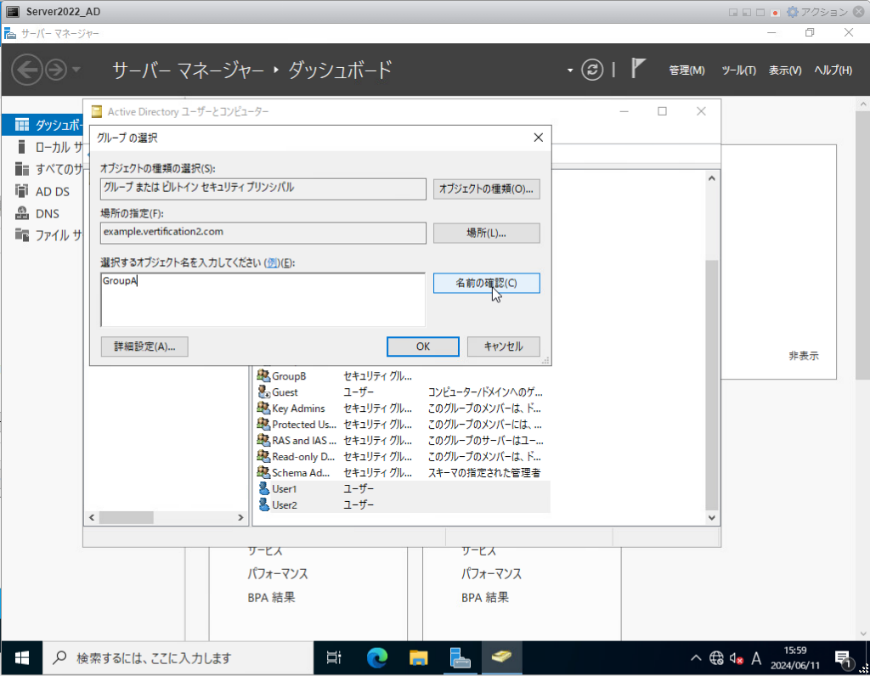Image resolution: width=870 pixels, height=676 pixels.
Task: Click オブジェクトの種類(O)... button
Action: [x=486, y=189]
